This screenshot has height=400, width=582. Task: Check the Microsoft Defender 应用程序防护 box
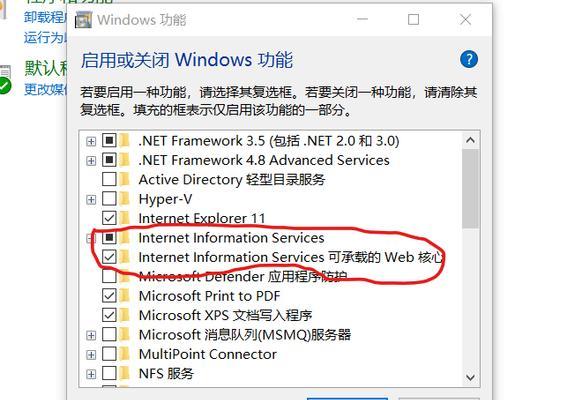(x=109, y=276)
